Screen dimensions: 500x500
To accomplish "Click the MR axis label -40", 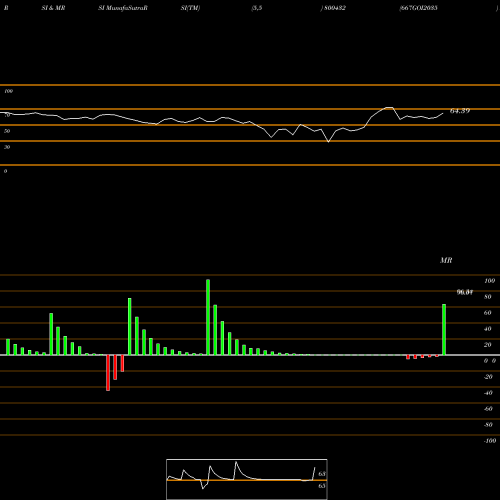I will tap(488, 393).
